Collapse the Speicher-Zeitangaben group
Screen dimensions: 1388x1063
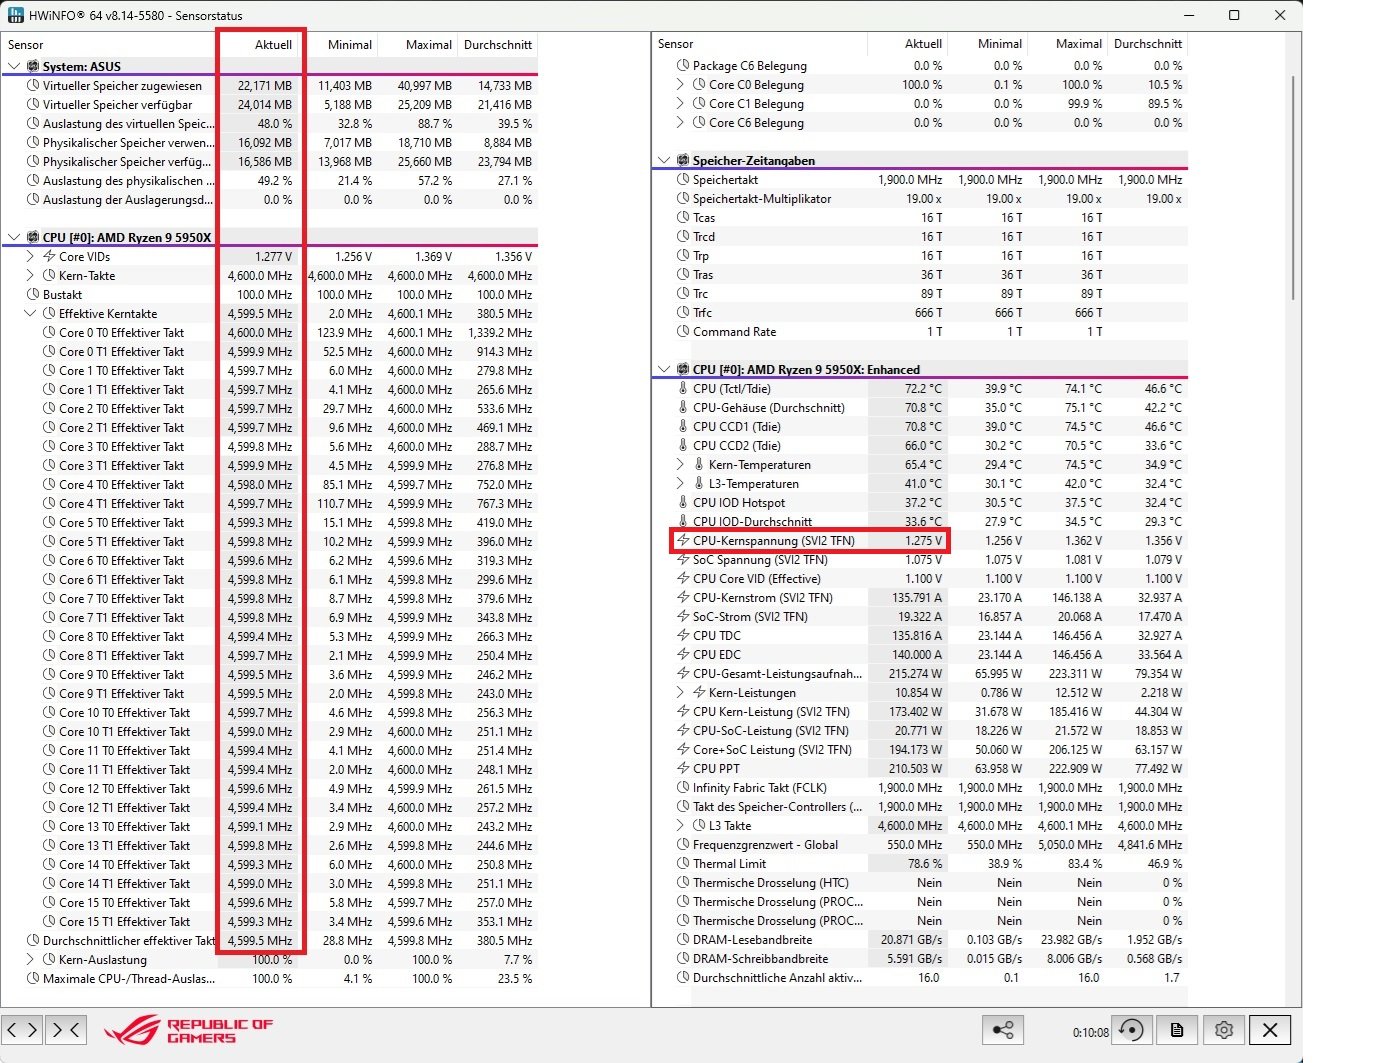click(x=664, y=160)
